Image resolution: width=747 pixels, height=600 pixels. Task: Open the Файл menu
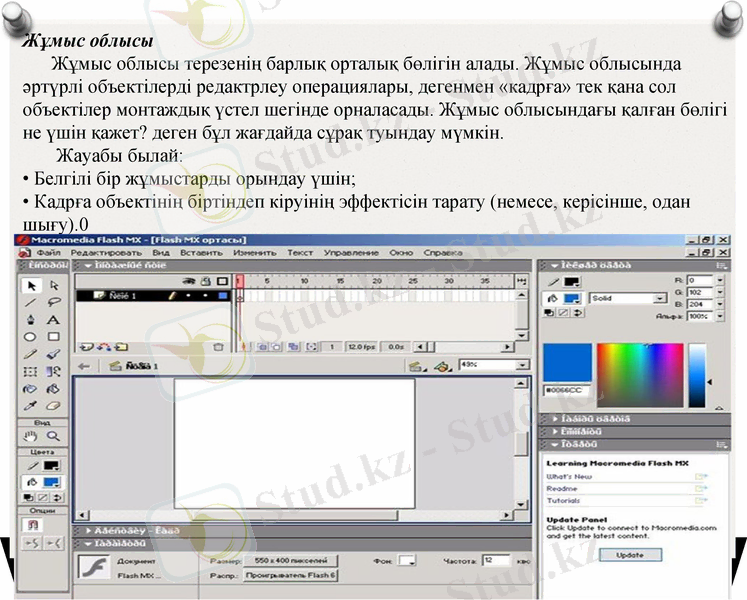point(49,253)
